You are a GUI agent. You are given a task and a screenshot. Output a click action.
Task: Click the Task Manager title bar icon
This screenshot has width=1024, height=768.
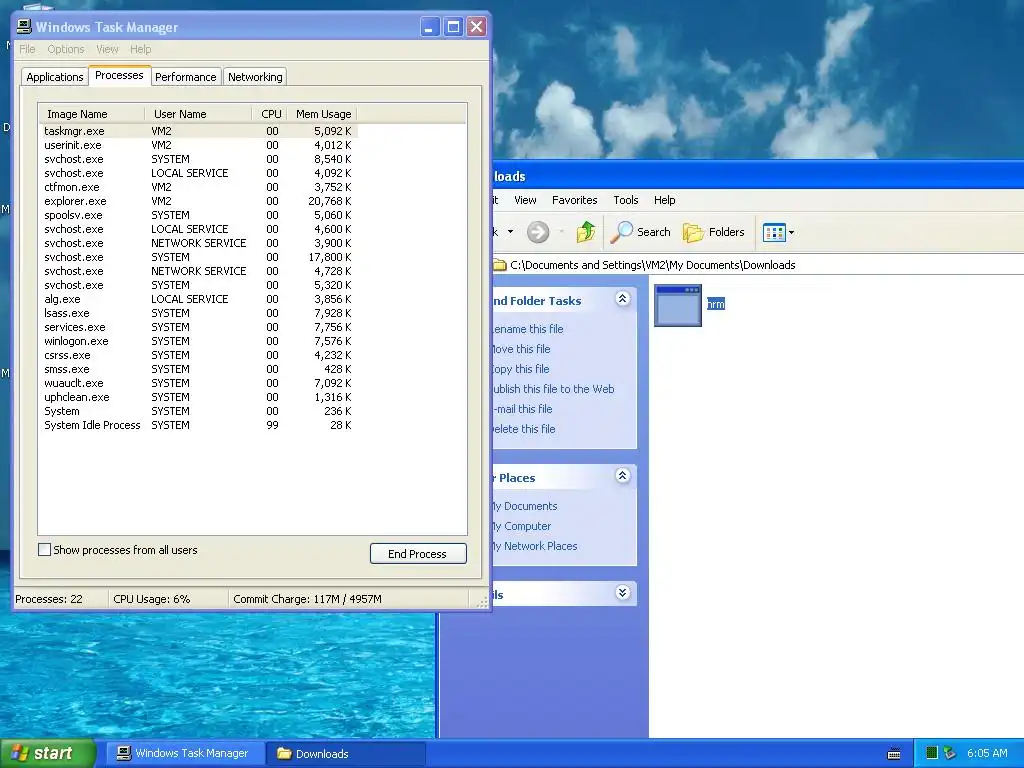[24, 26]
